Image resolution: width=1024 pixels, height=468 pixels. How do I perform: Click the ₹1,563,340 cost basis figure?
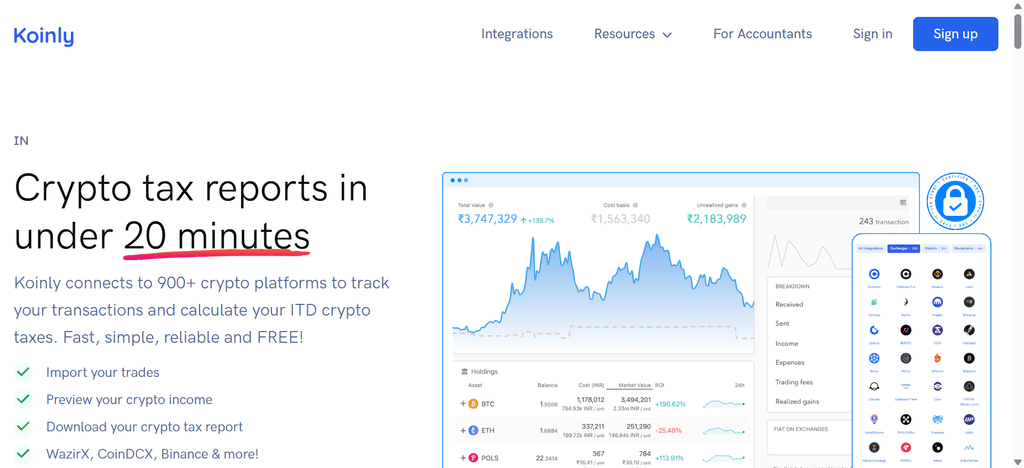click(x=620, y=219)
